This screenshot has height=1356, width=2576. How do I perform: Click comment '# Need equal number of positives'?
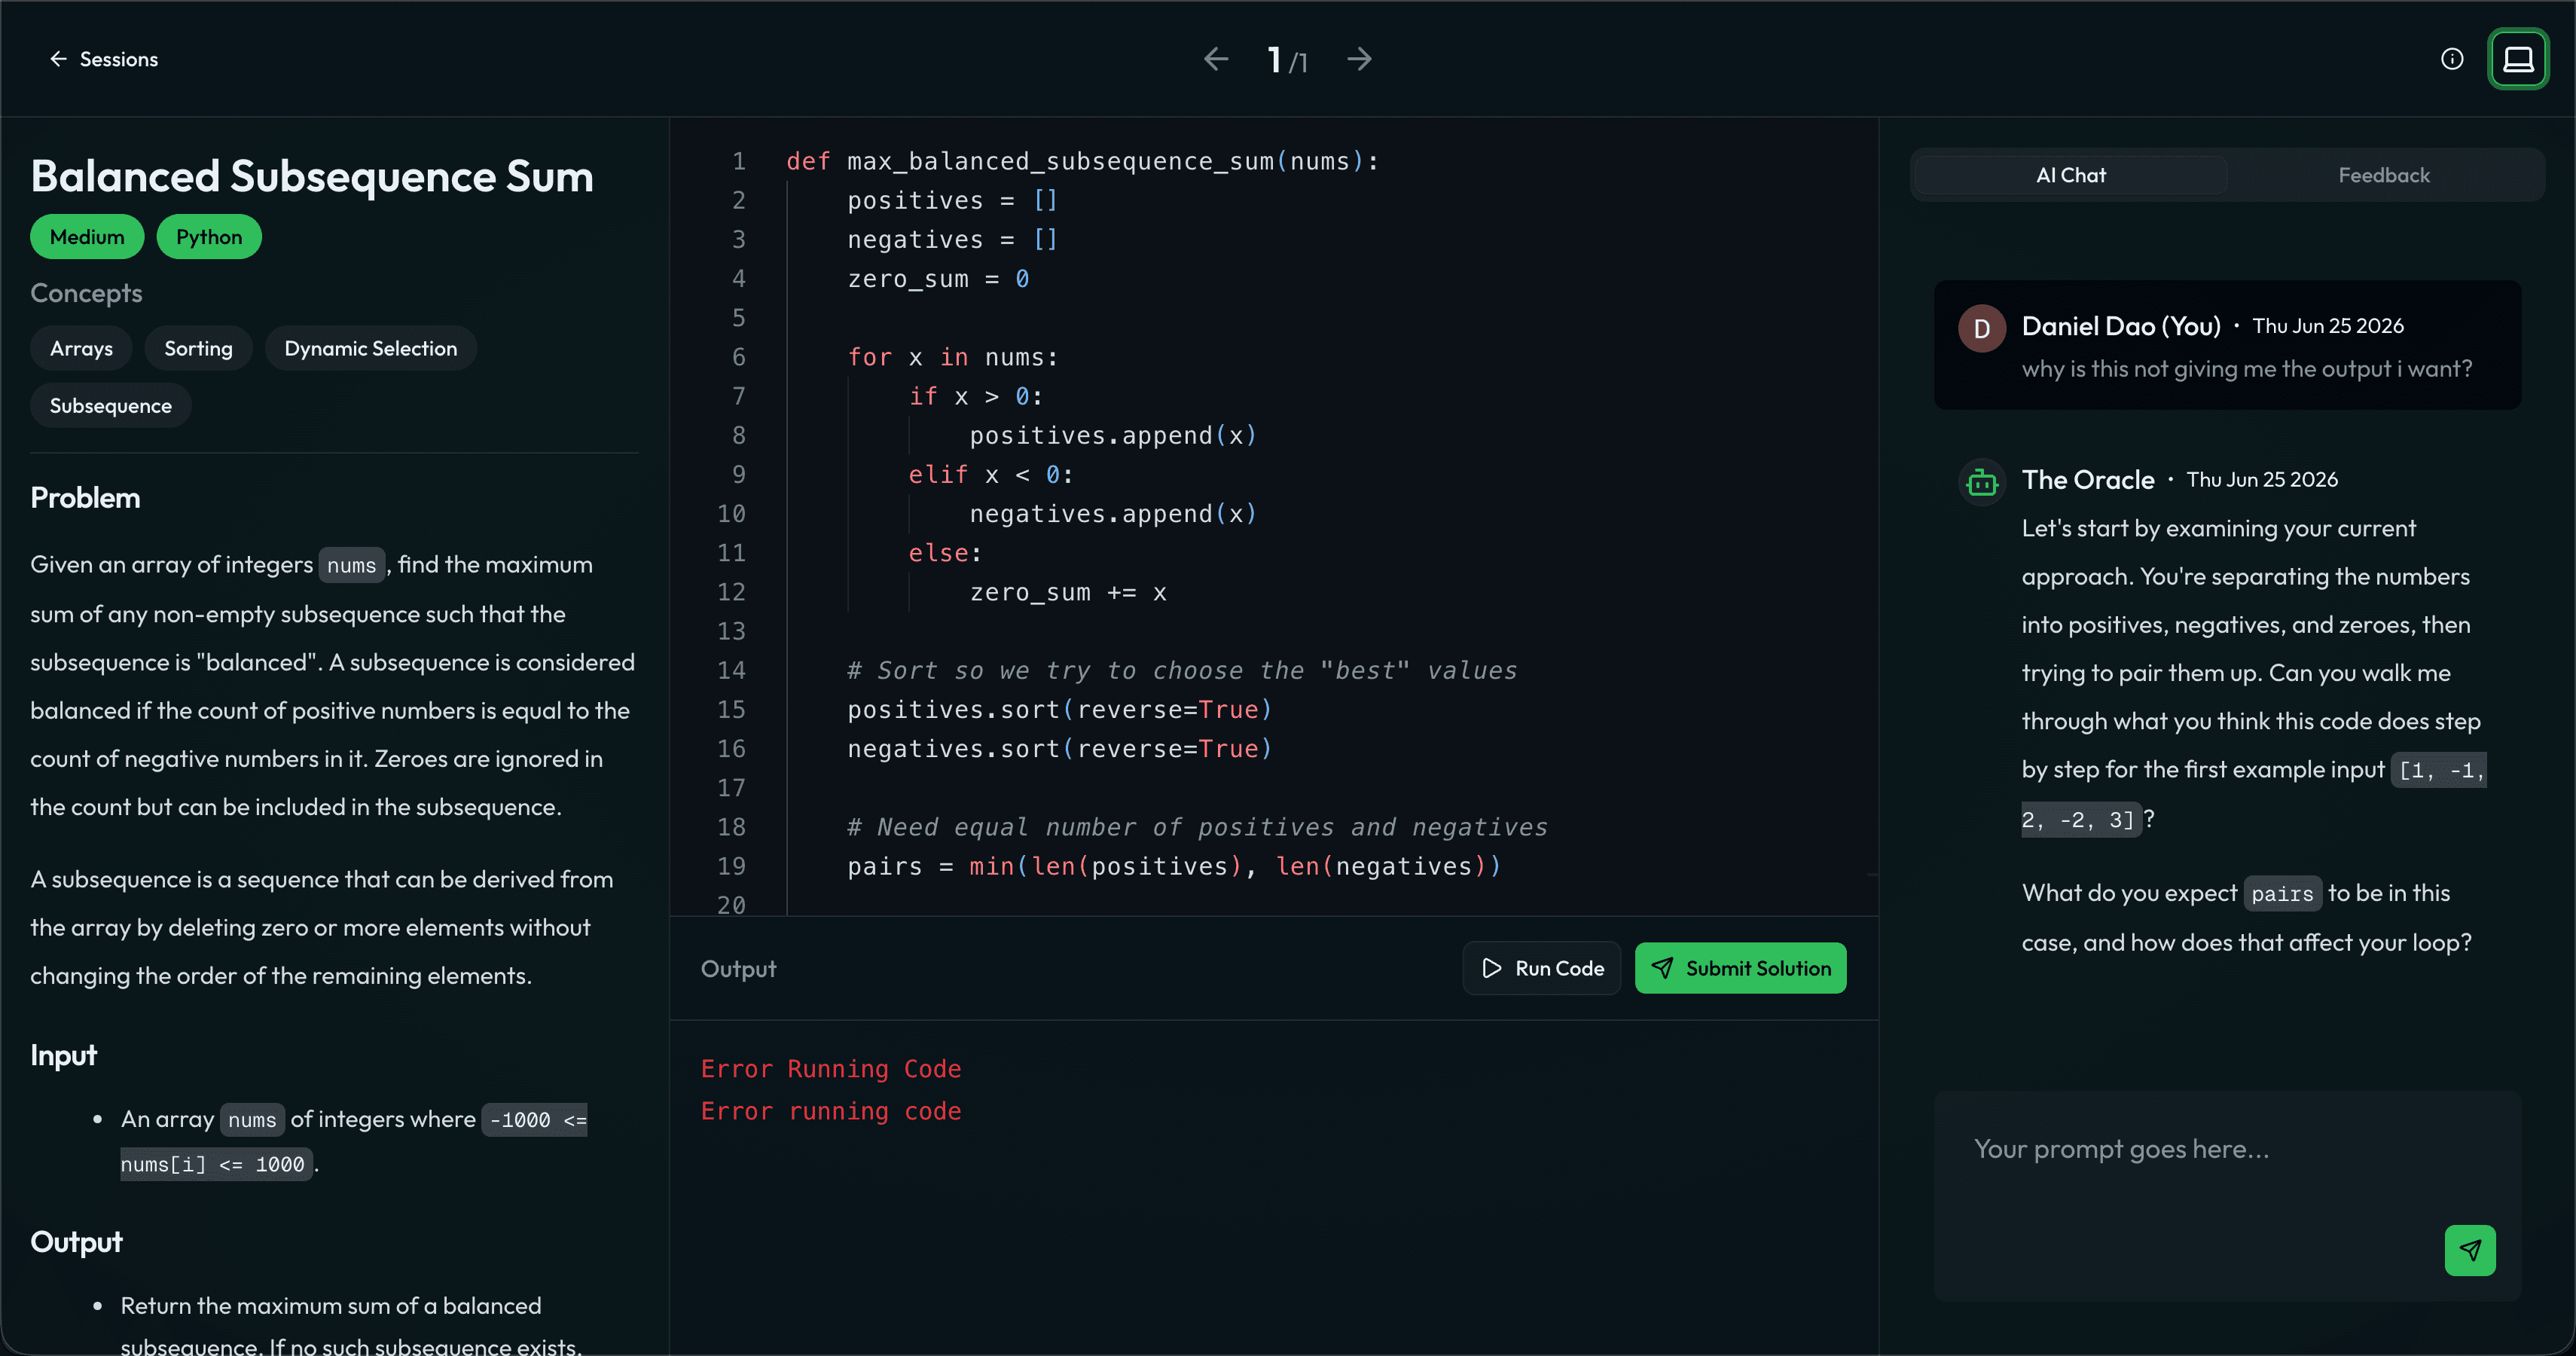pyautogui.click(x=1197, y=827)
